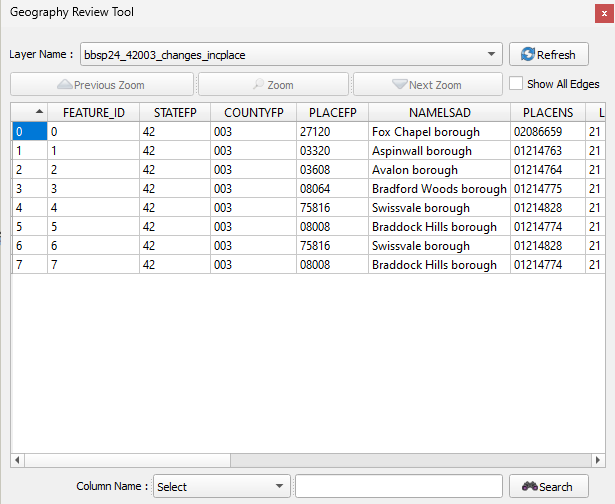This screenshot has width=615, height=504.
Task: Click the Bradford Woods borough cell
Action: coord(439,189)
